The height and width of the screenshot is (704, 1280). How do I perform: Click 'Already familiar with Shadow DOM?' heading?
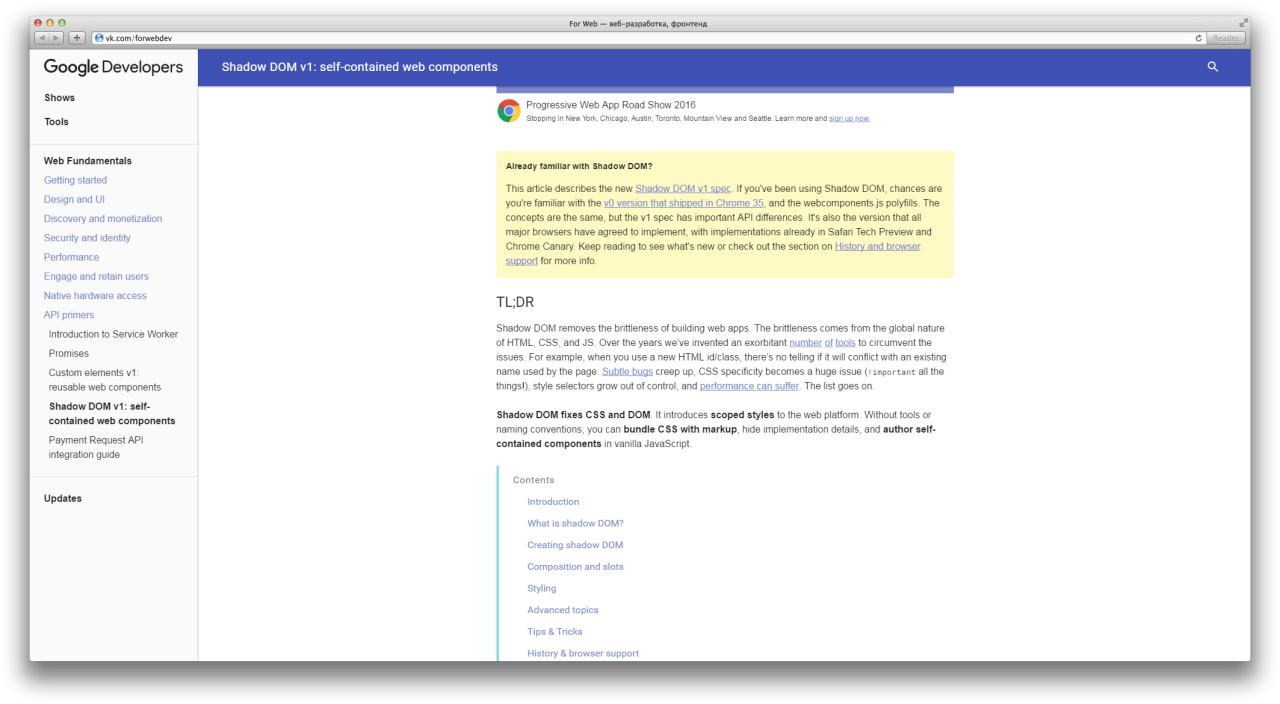579,166
